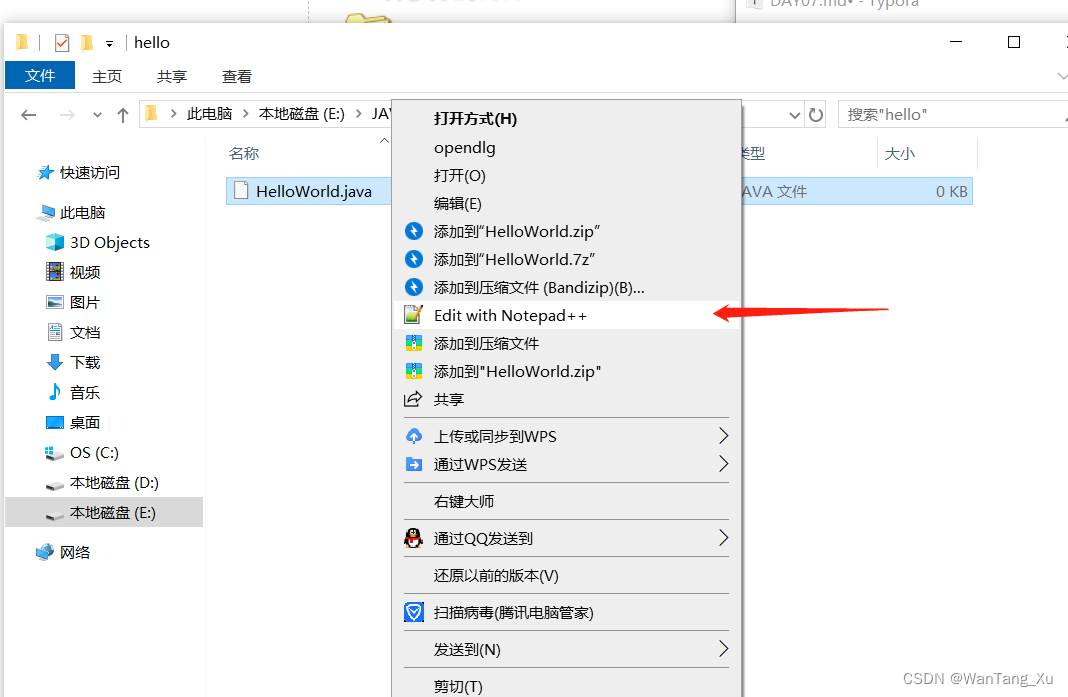
Task: Click the QQ penguin icon
Action: tap(413, 538)
